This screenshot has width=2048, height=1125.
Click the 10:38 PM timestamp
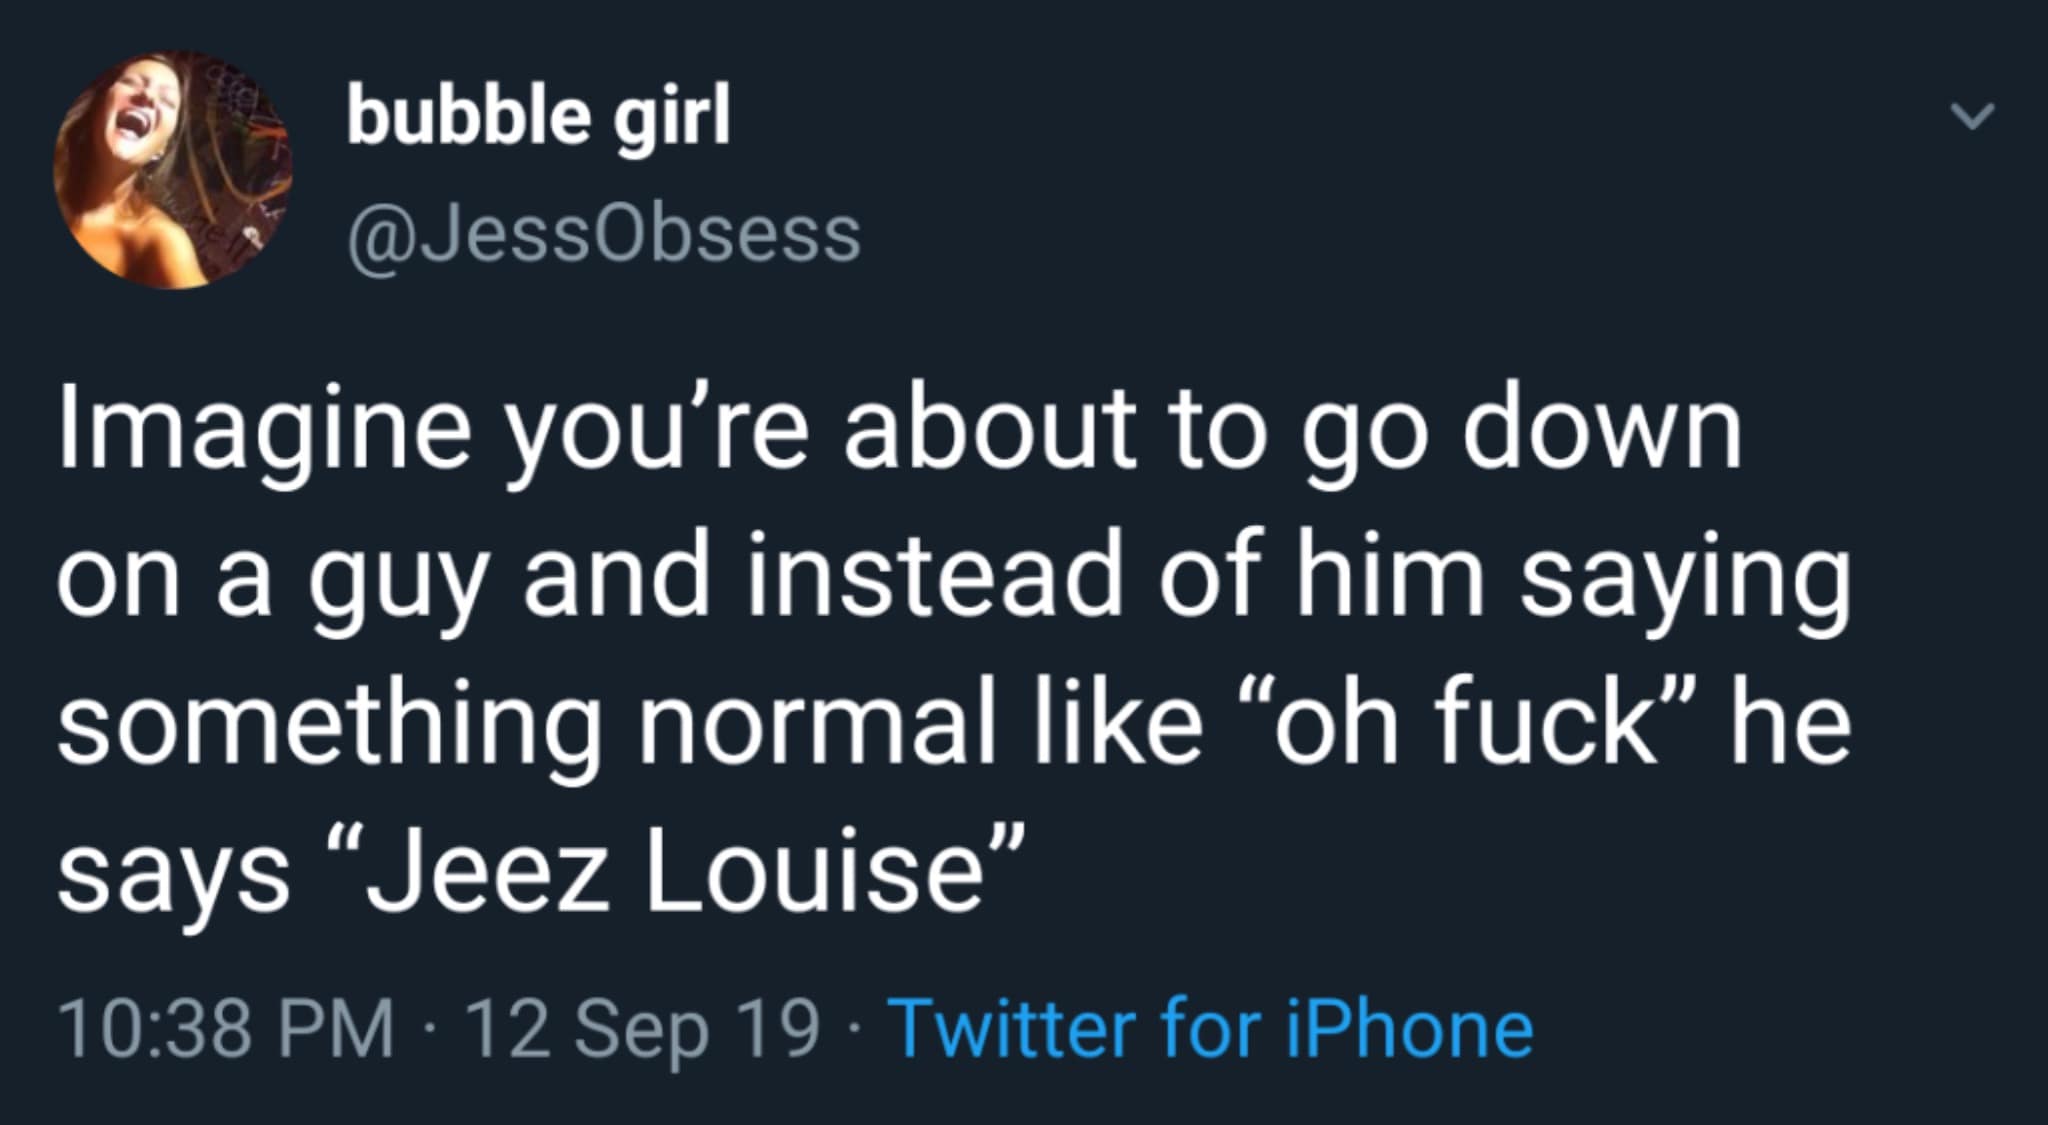point(226,1029)
